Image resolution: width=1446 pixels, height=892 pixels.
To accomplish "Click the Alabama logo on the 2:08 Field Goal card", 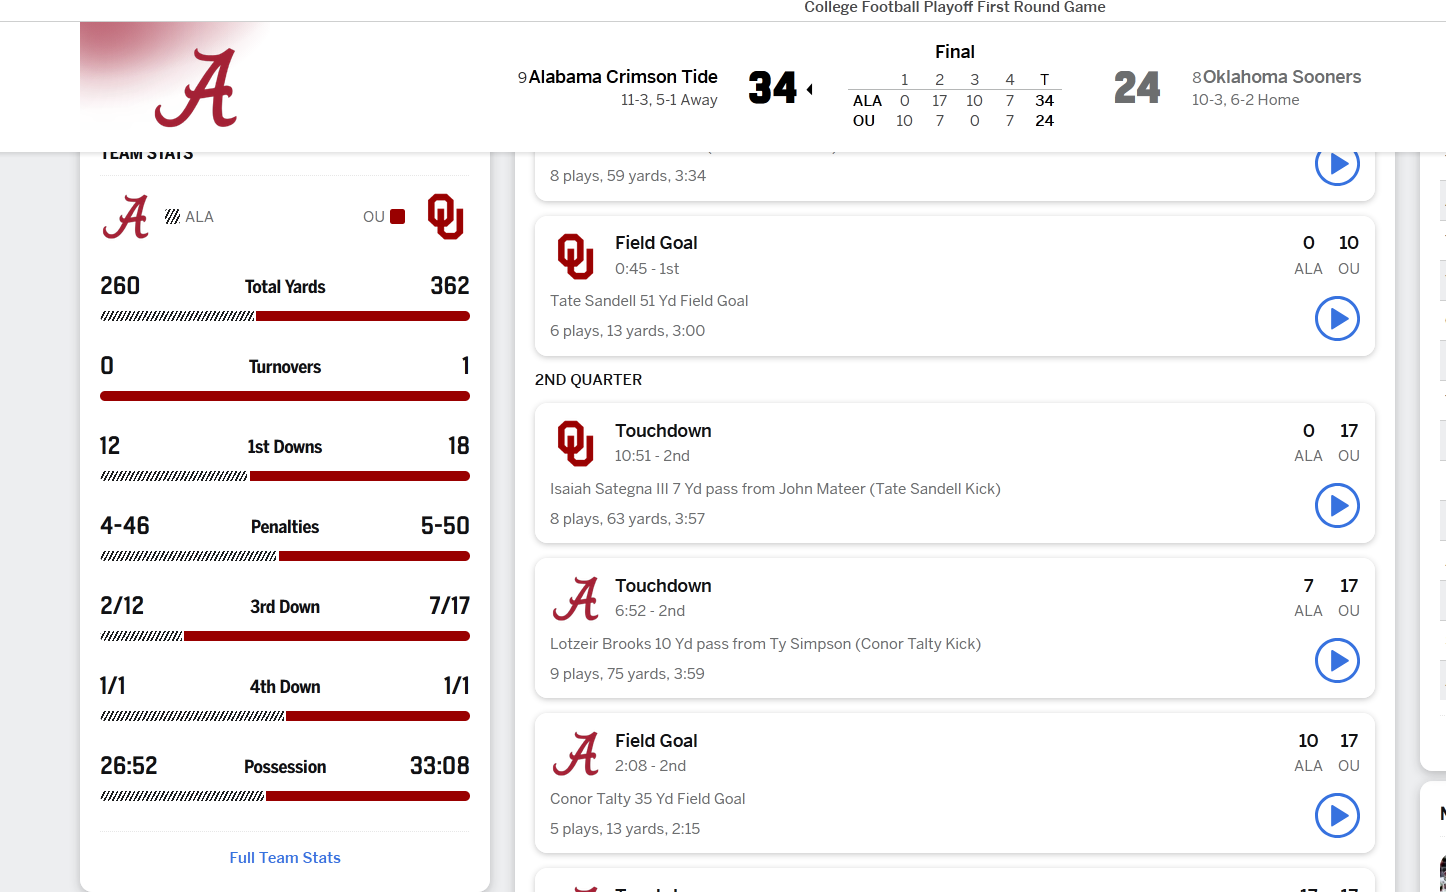I will 576,753.
